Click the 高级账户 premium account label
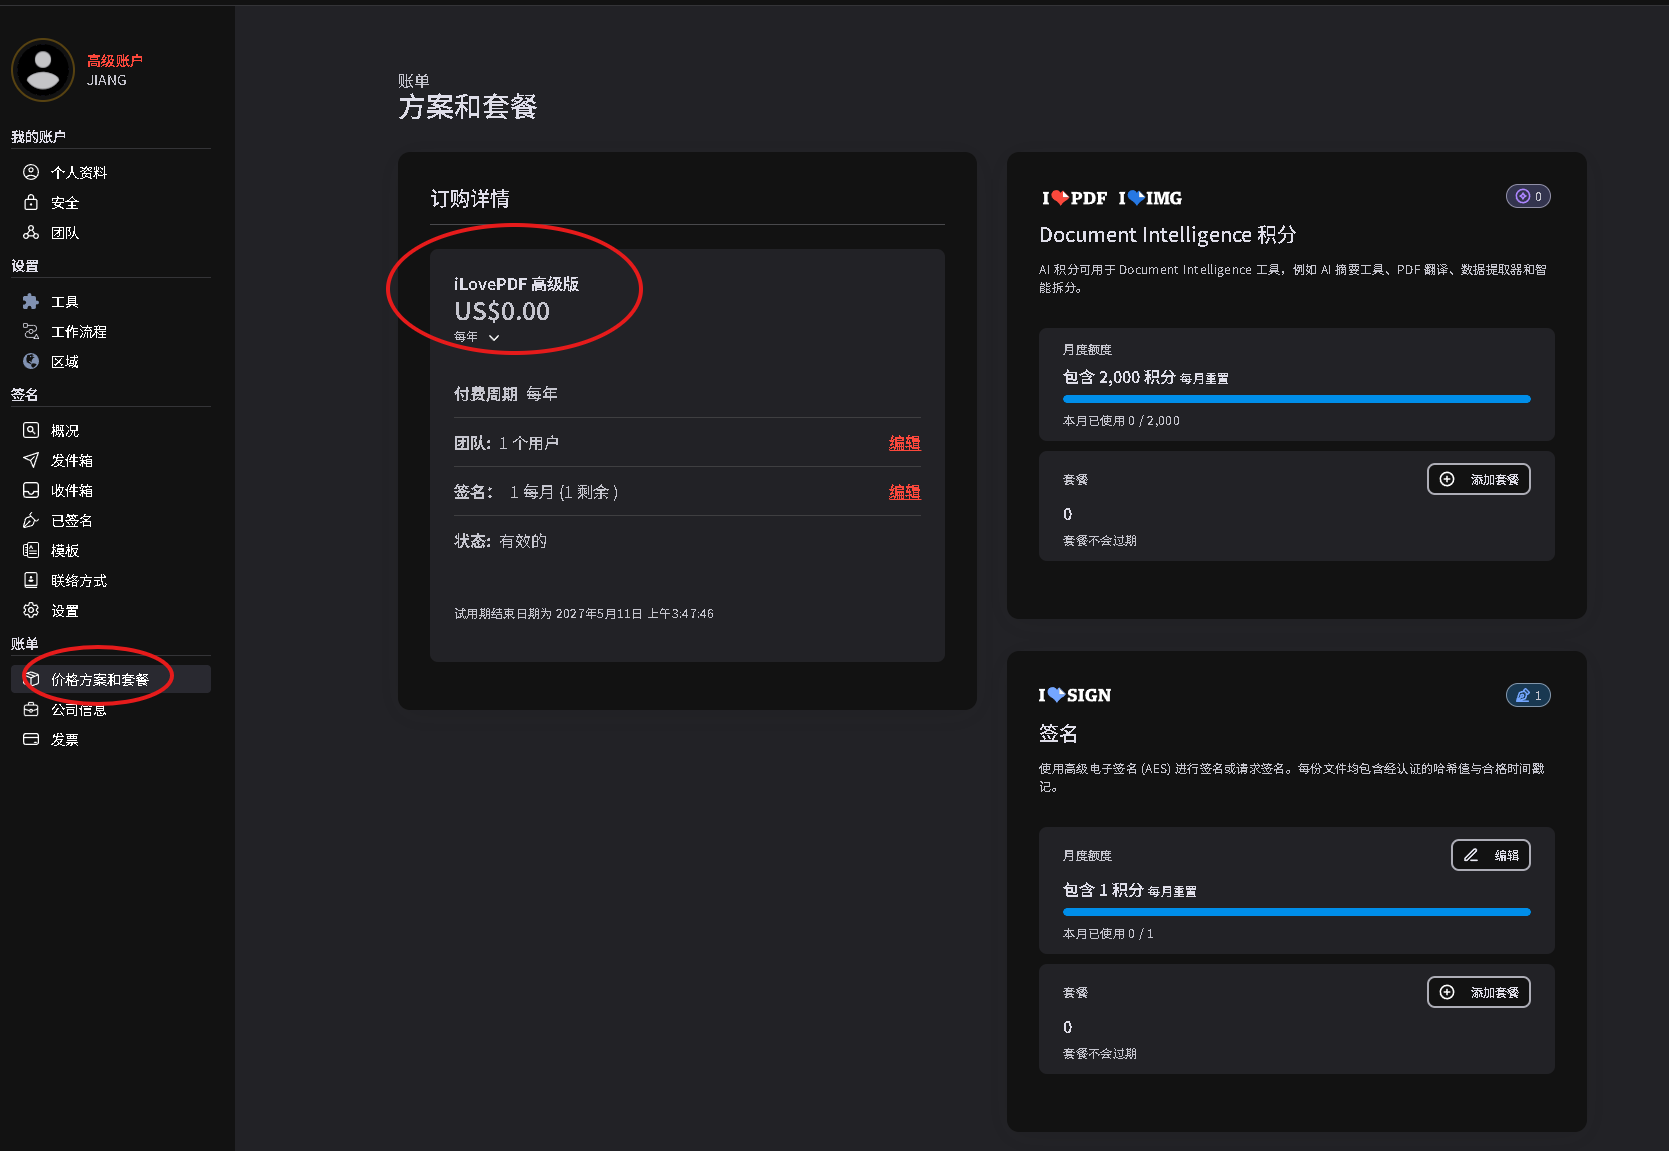This screenshot has height=1151, width=1669. (115, 61)
